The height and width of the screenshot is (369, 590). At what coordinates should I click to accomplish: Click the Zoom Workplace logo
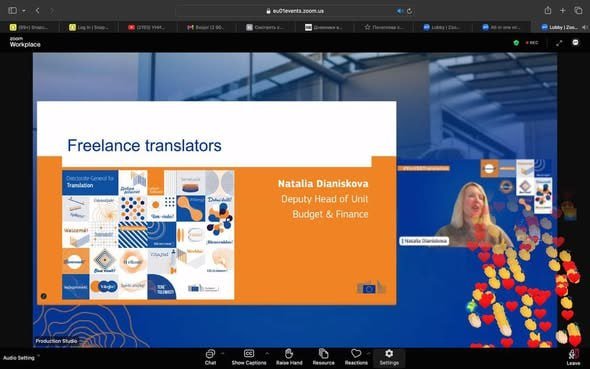click(x=25, y=42)
